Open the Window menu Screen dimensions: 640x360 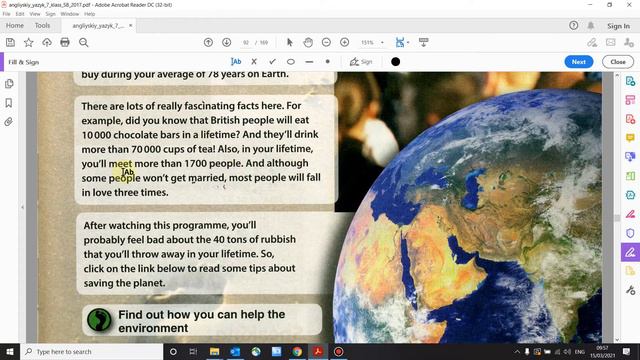(70, 14)
